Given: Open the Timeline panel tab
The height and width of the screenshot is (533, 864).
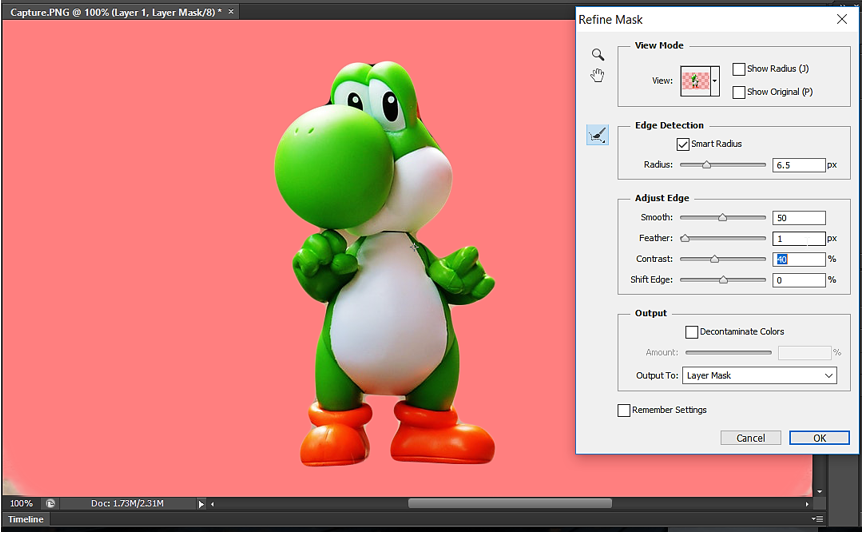Looking at the screenshot, I should click(26, 519).
